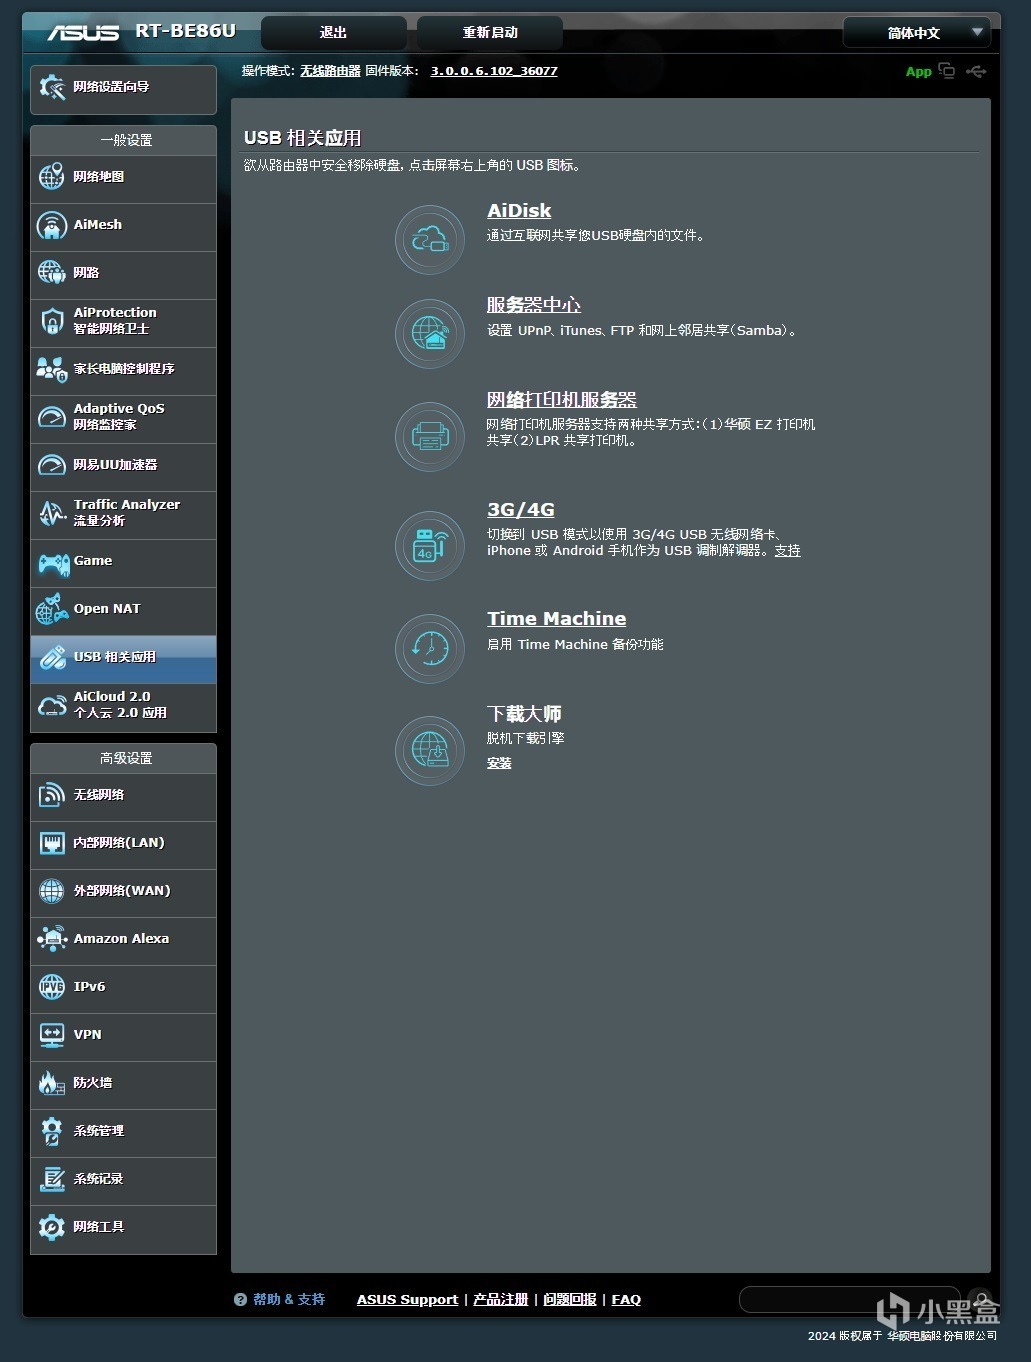Click 安装 to install Download Master

point(499,763)
